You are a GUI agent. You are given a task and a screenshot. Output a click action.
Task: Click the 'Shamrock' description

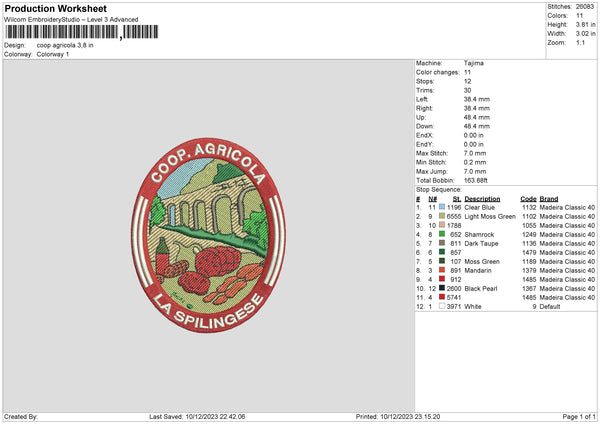coord(479,235)
